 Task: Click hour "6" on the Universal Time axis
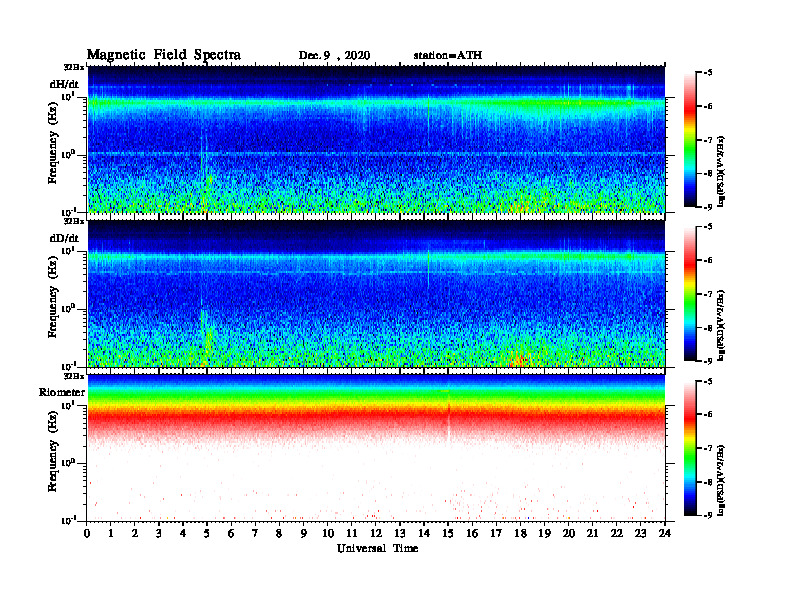[x=231, y=533]
